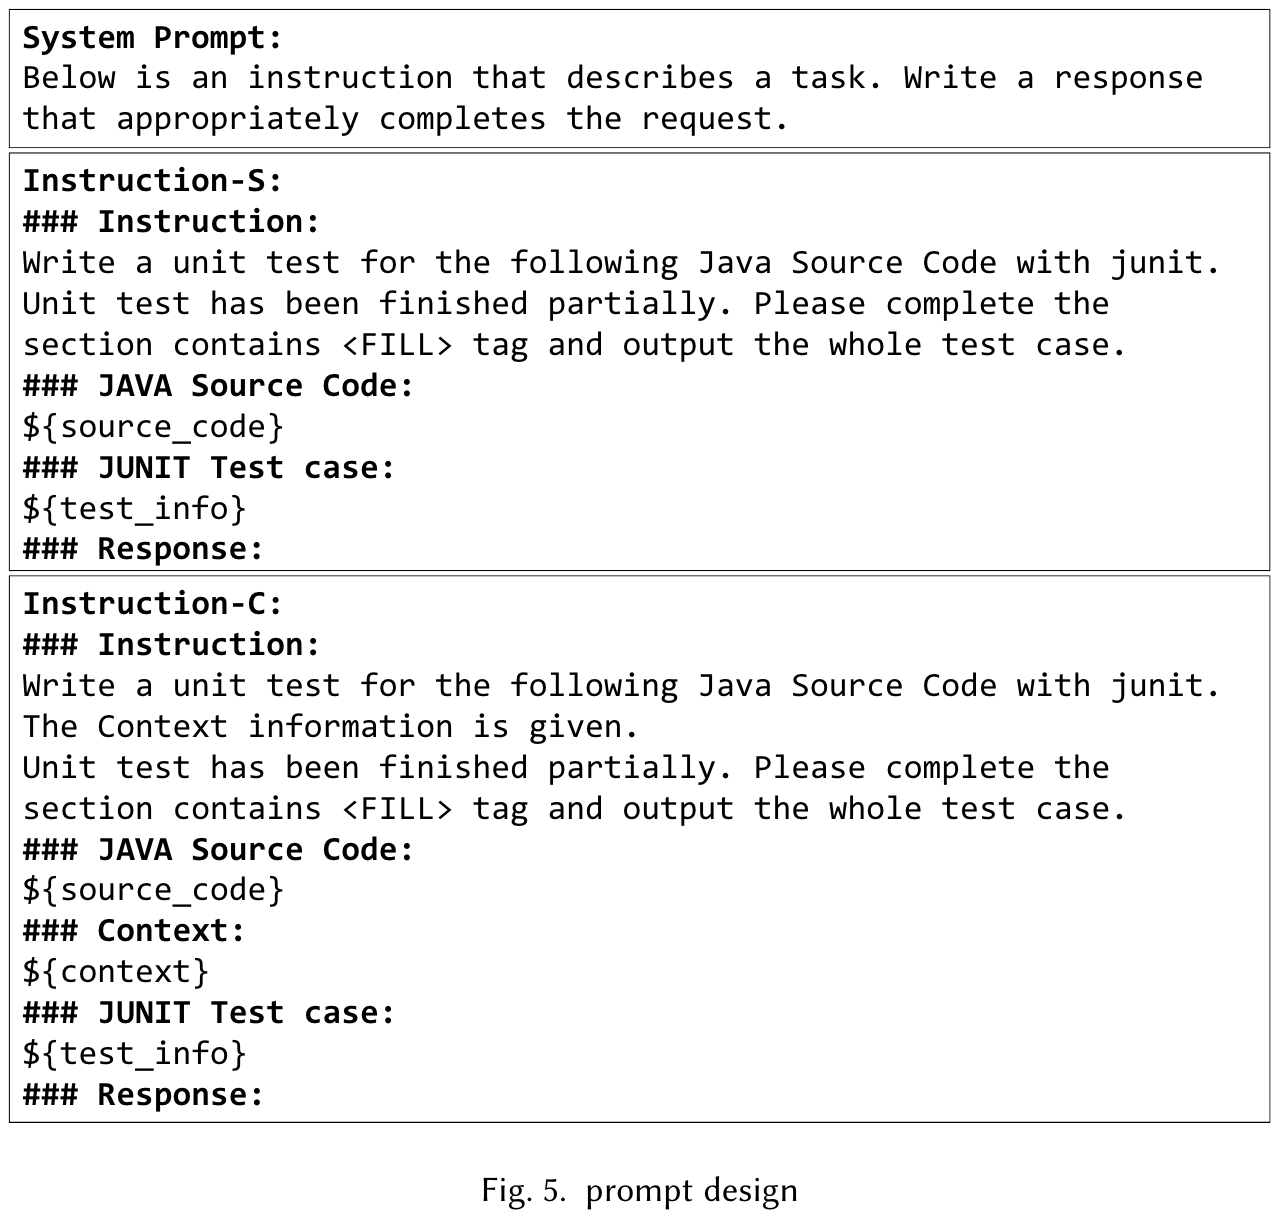This screenshot has width=1278, height=1216.
Task: Click the line 'The Context information is given.'
Action: tap(331, 726)
